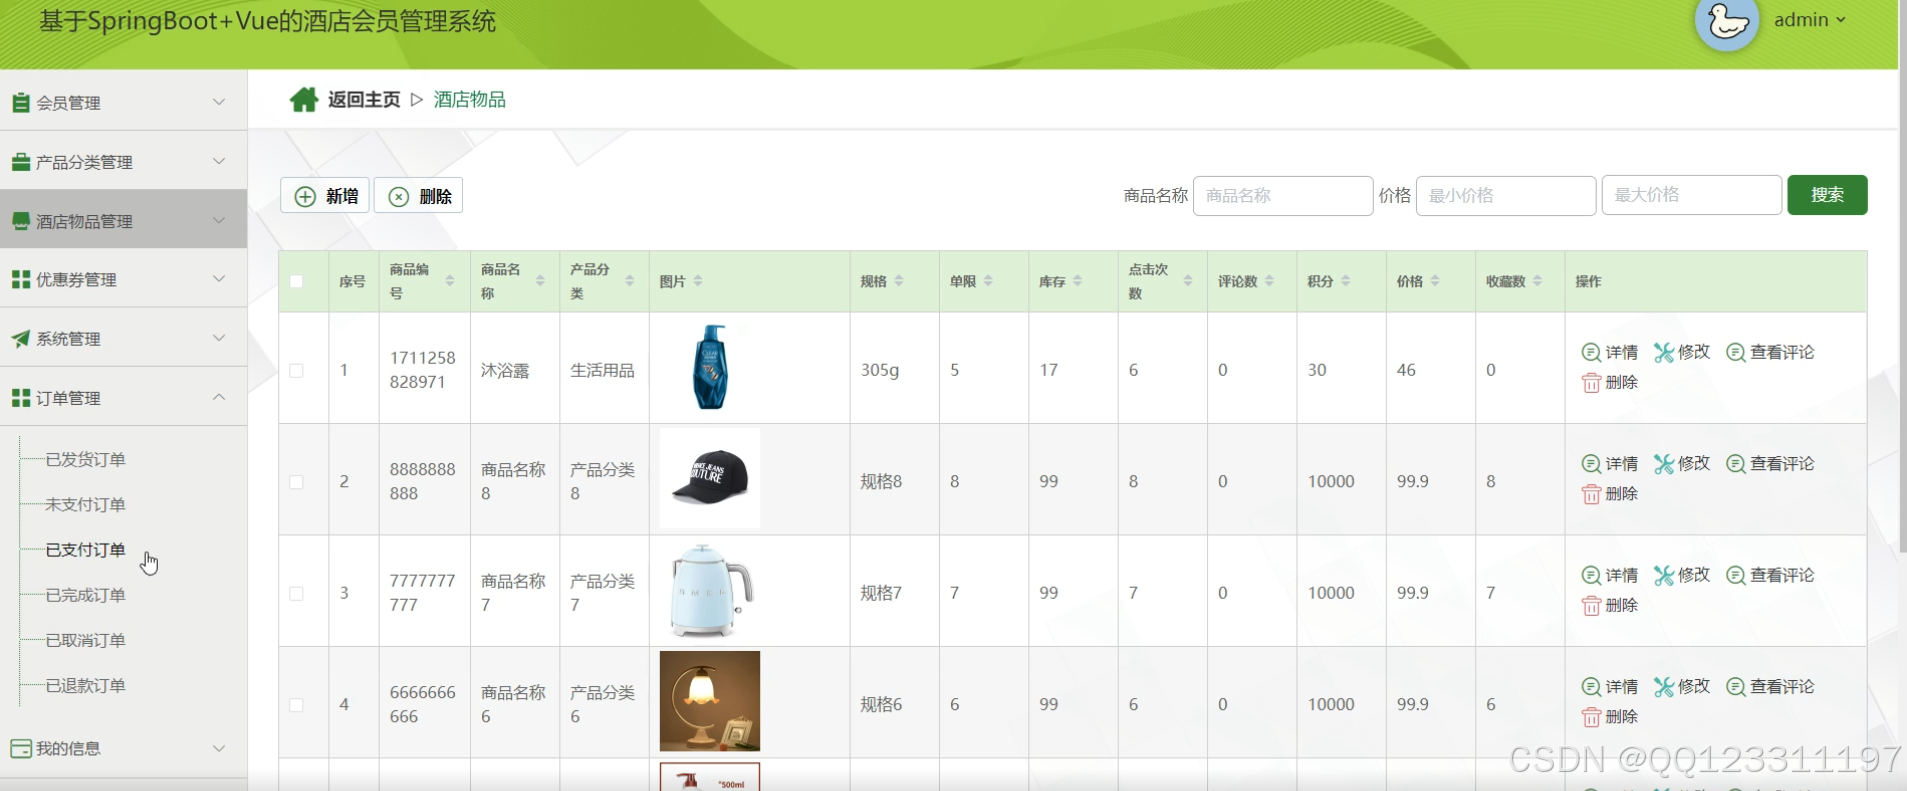Open 已完成订单 menu item
Image resolution: width=1907 pixels, height=791 pixels.
[86, 595]
